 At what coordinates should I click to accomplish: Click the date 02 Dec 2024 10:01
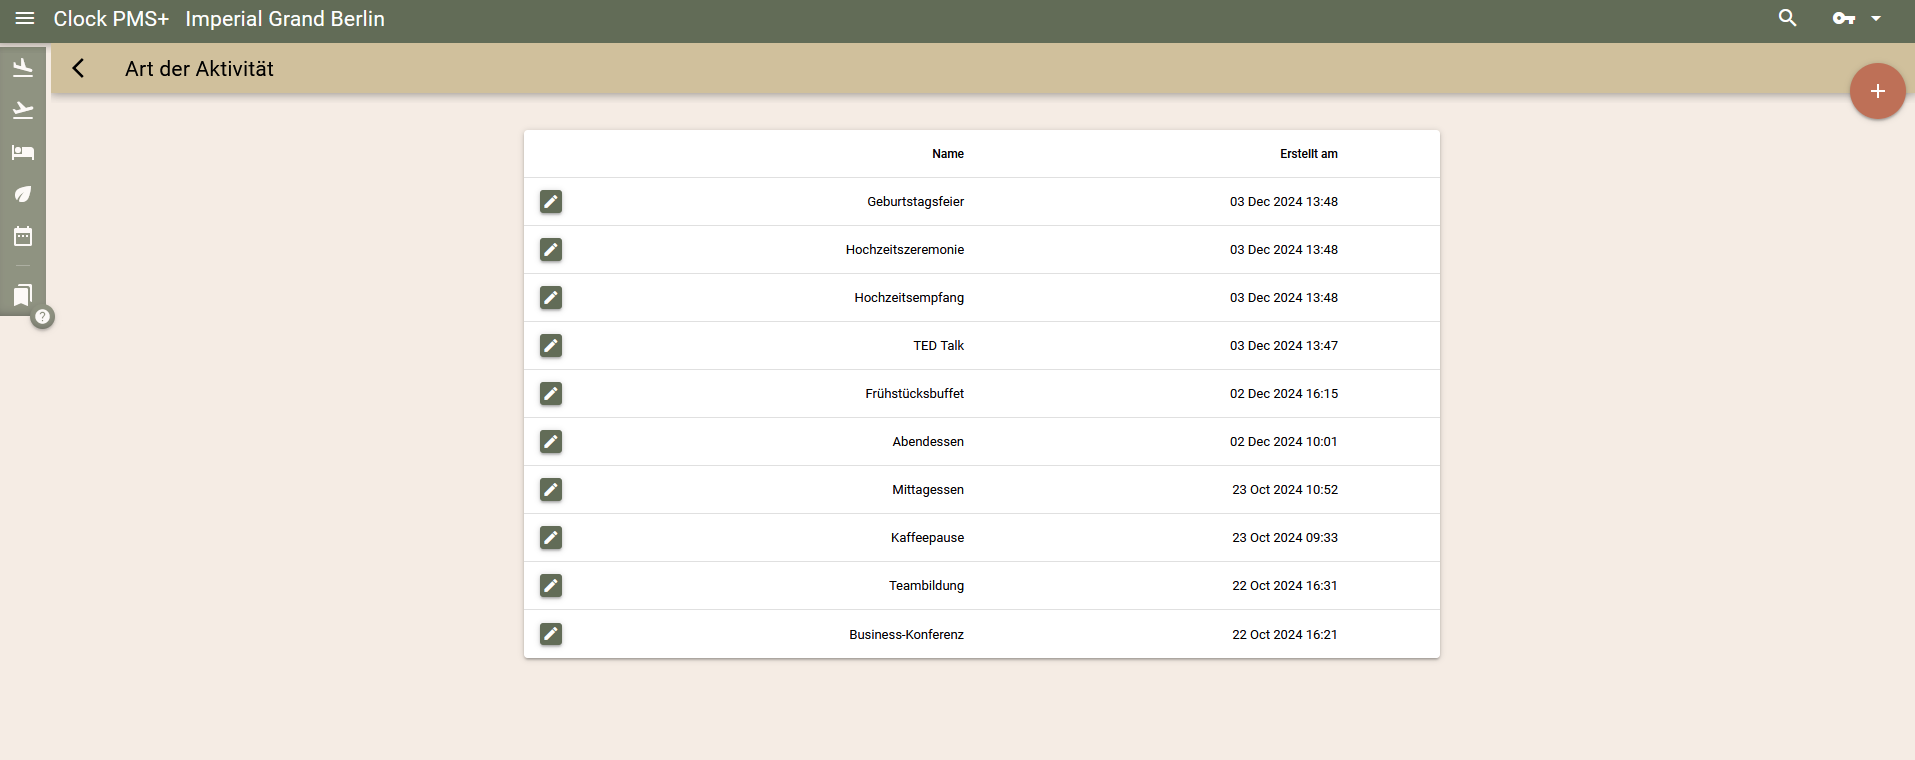pyautogui.click(x=1284, y=442)
